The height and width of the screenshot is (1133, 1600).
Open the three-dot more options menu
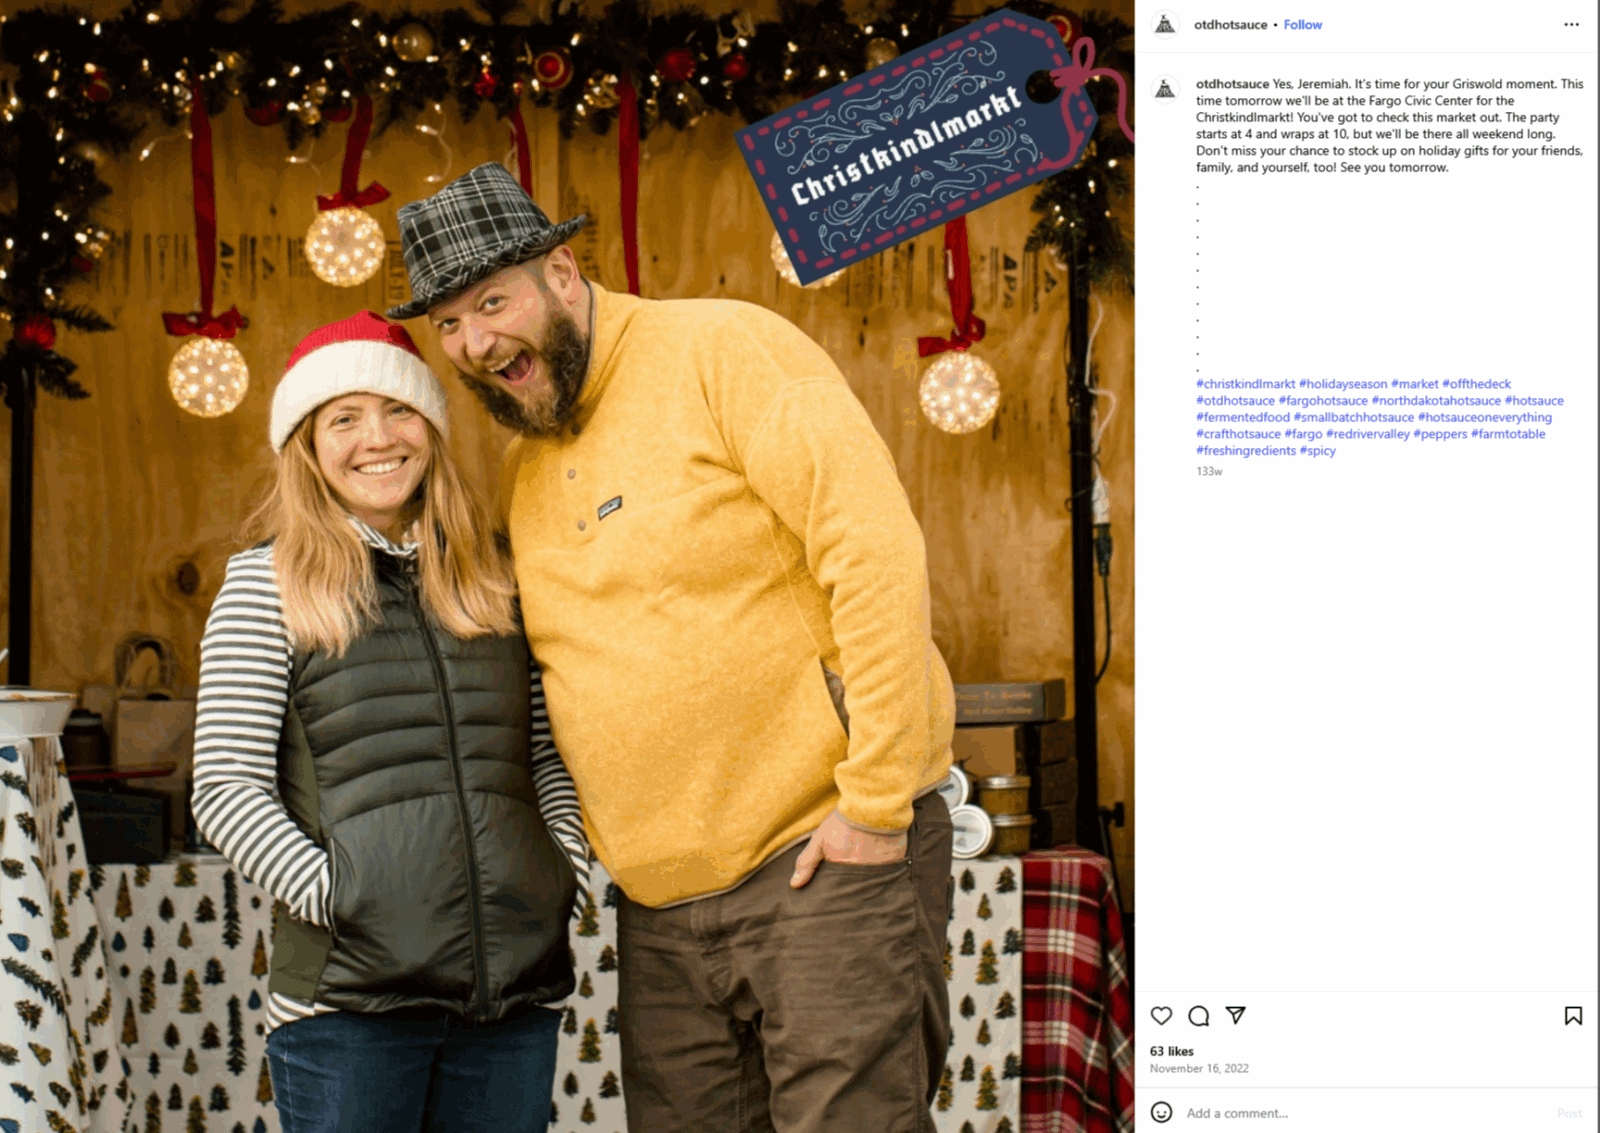pos(1571,25)
